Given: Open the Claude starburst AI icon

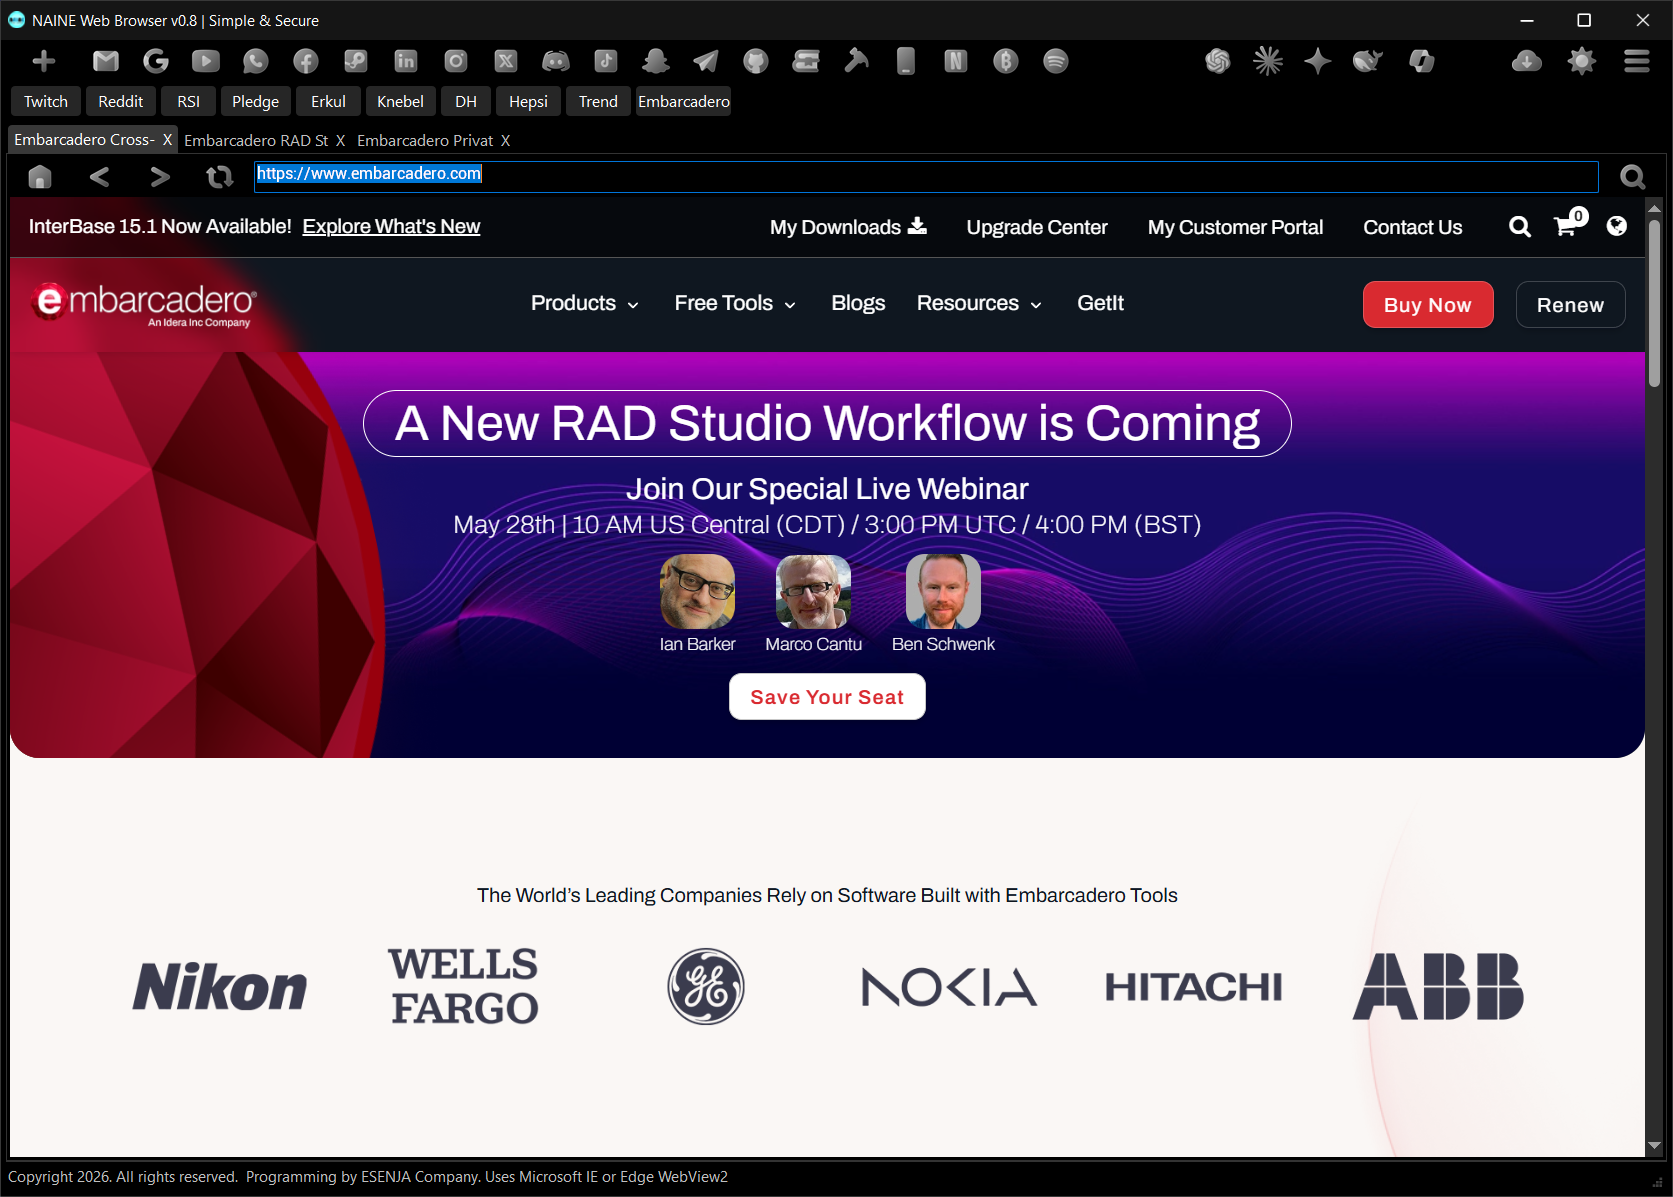Looking at the screenshot, I should coord(1268,61).
